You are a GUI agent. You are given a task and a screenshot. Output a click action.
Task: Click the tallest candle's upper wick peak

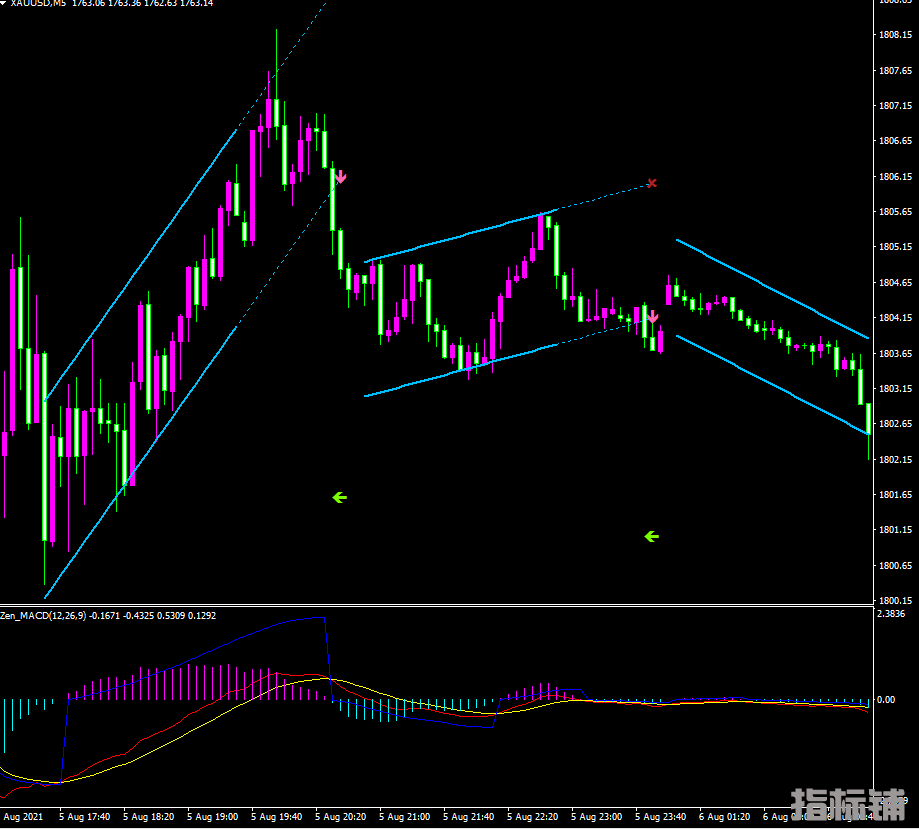pos(276,31)
